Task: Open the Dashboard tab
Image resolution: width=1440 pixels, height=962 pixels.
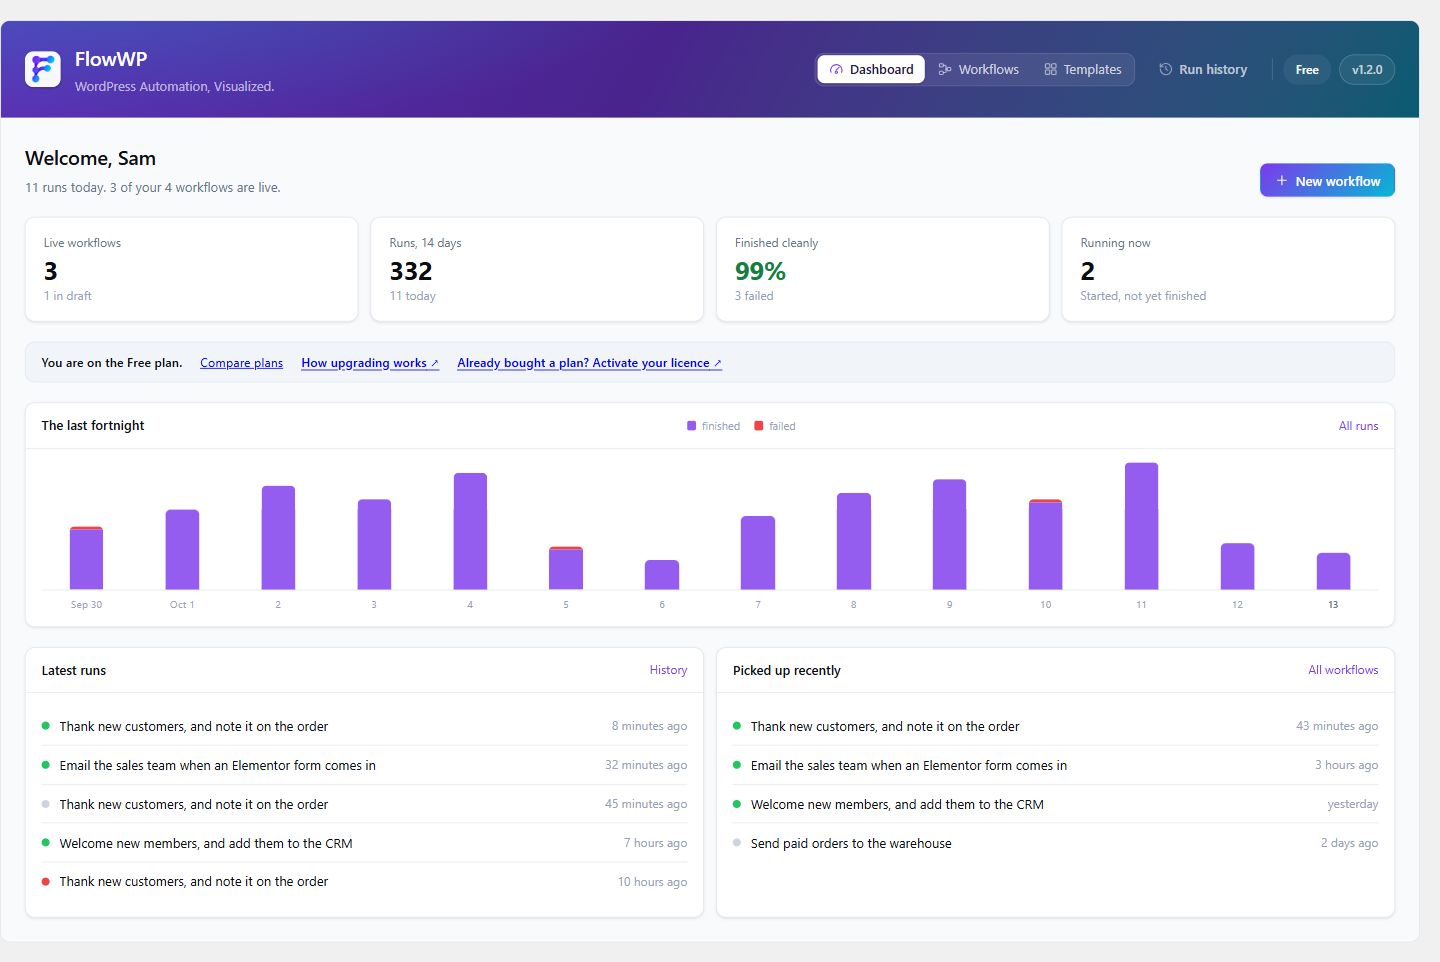Action: pos(871,69)
